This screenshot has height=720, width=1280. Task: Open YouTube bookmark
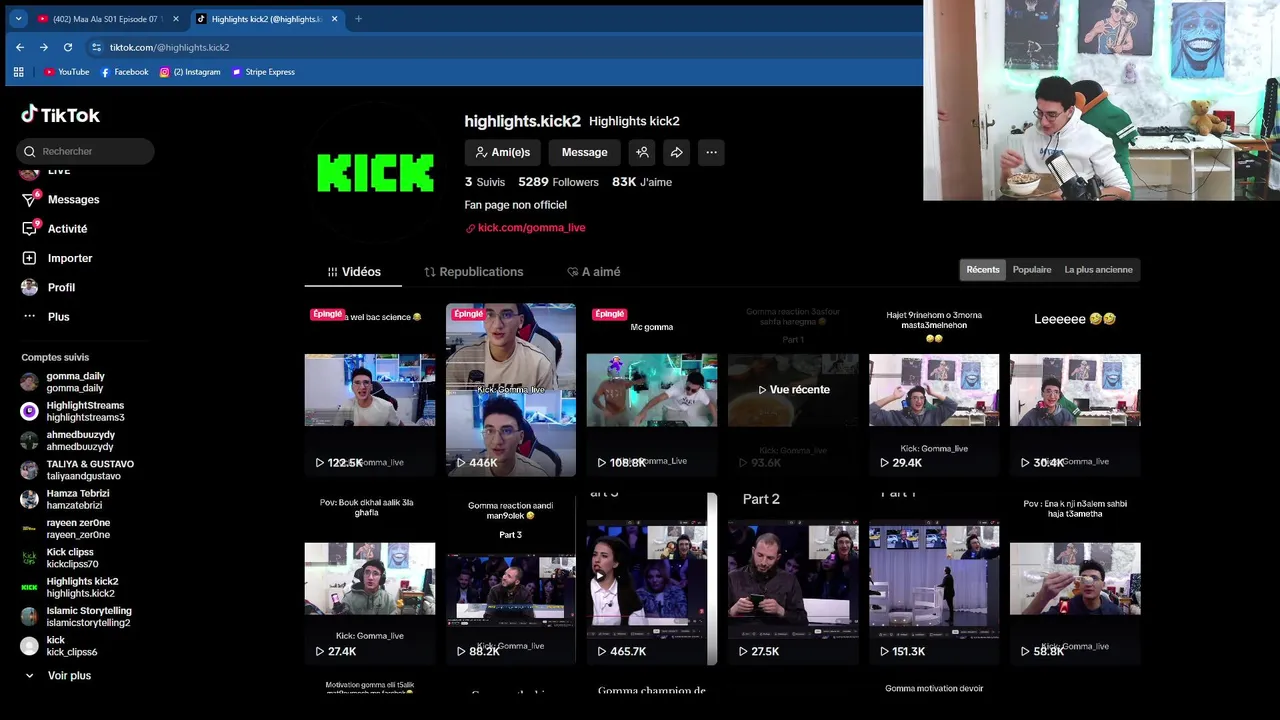coord(66,72)
